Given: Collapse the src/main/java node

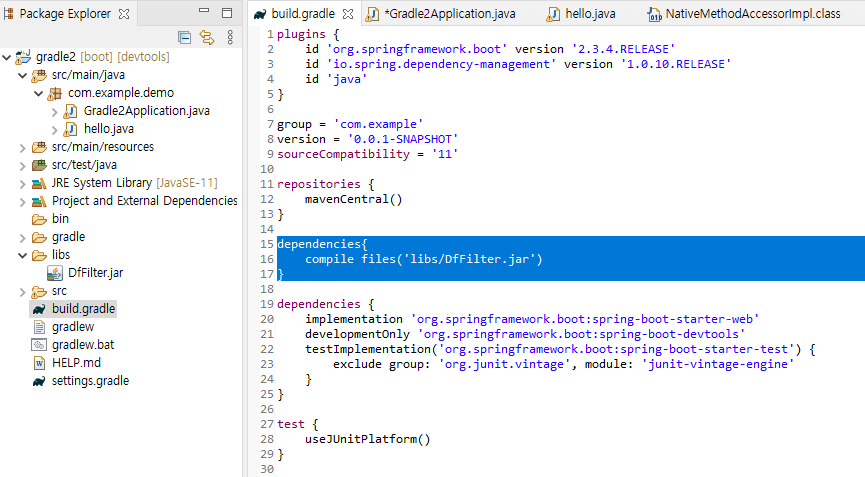Looking at the screenshot, I should click(23, 75).
